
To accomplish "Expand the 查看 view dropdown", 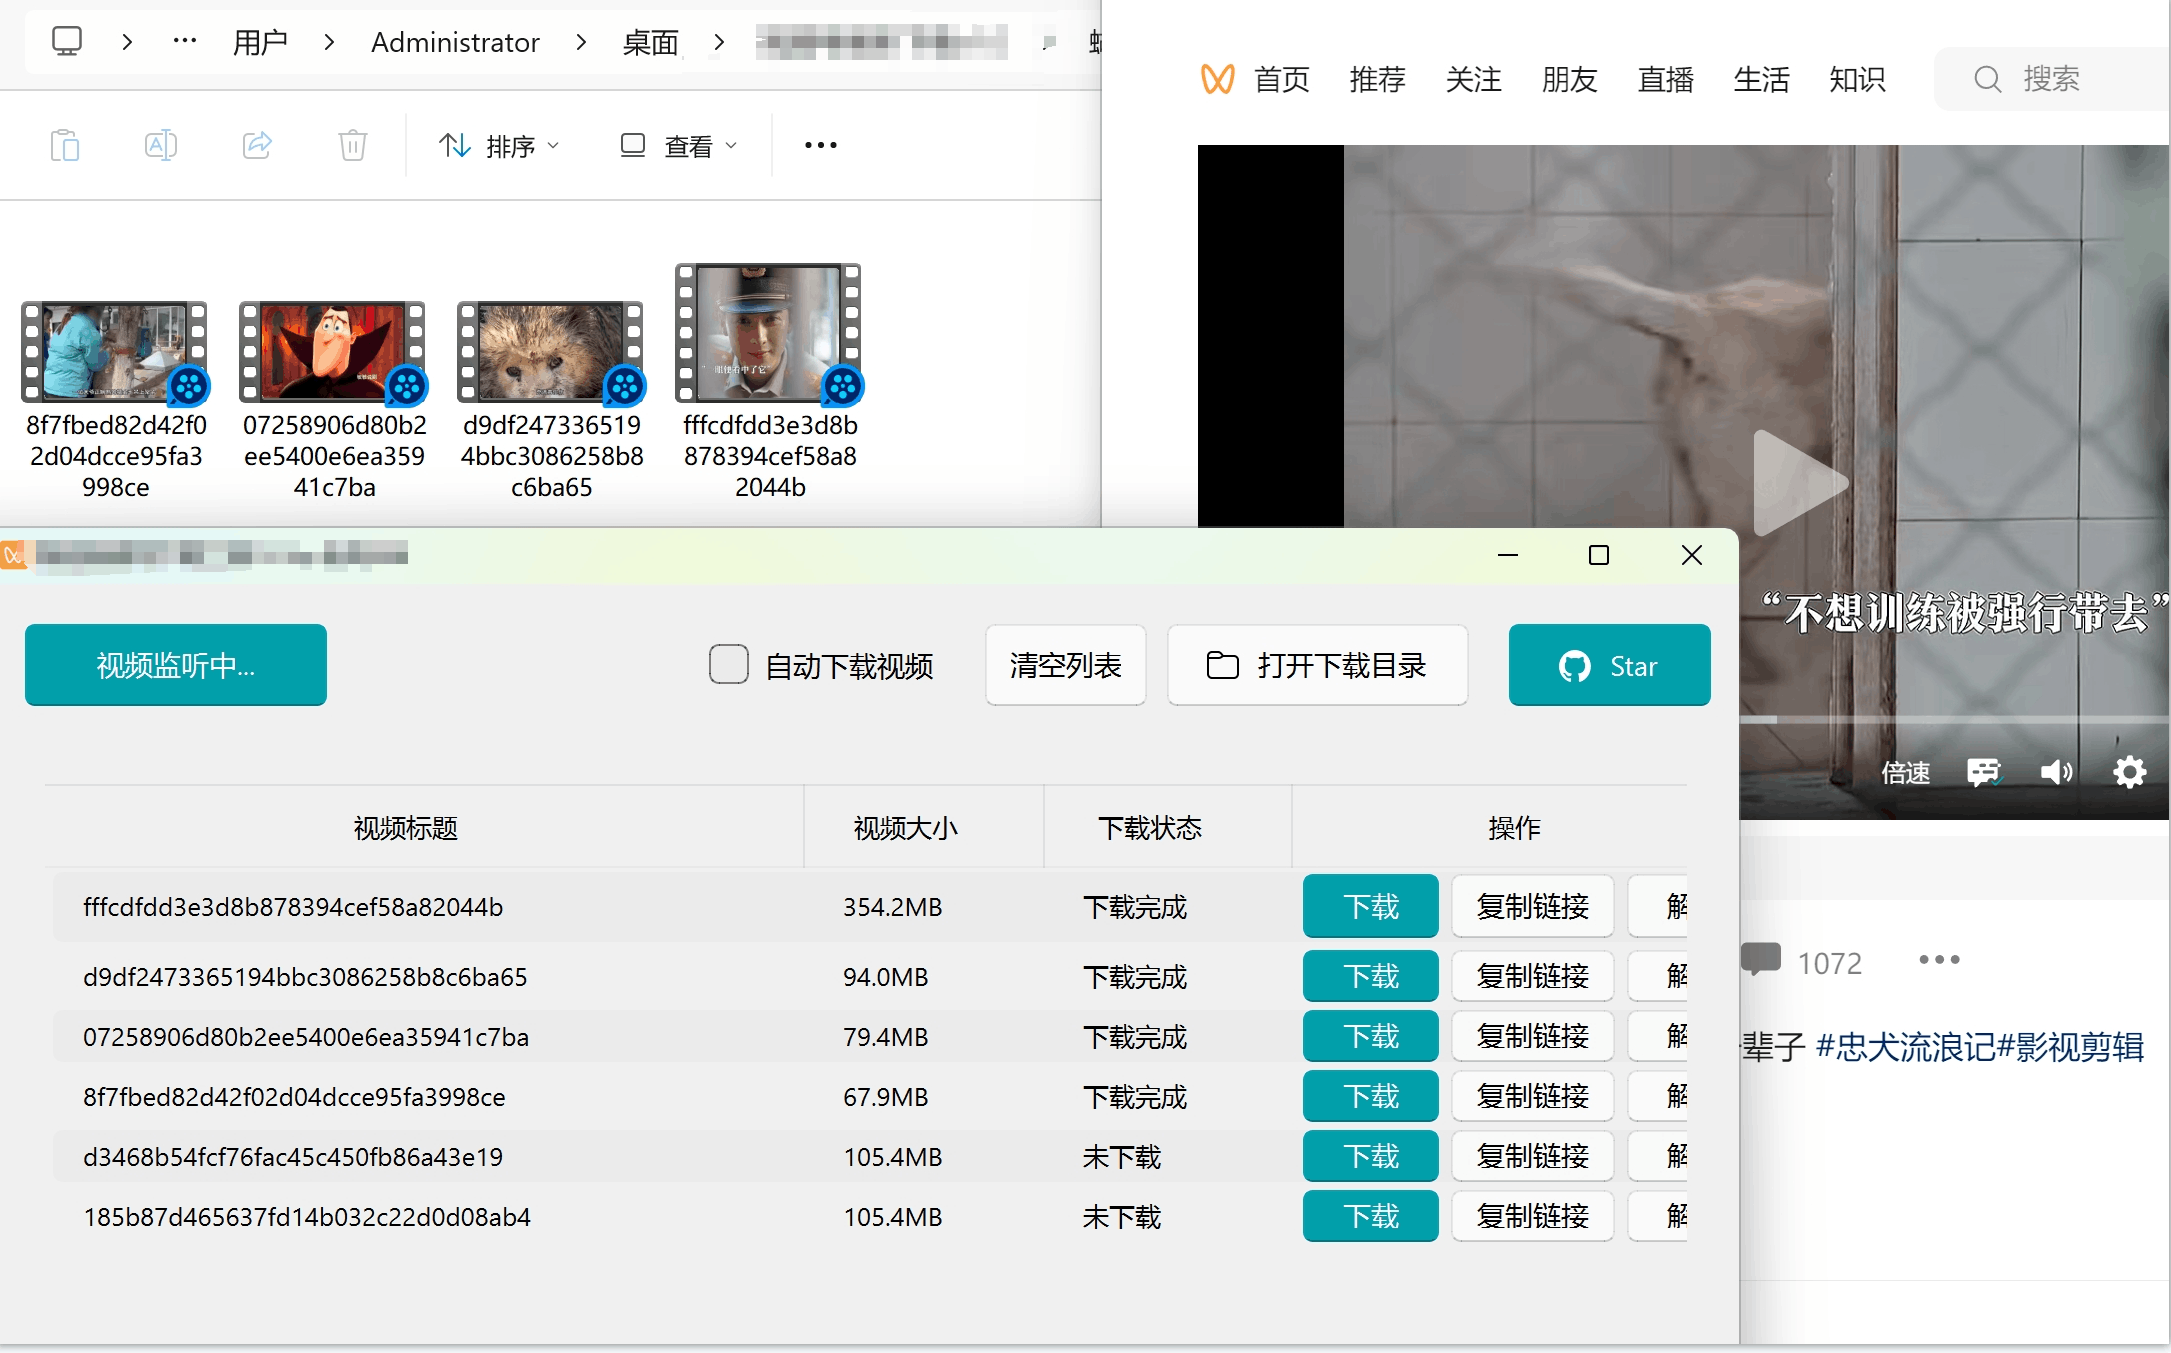I will [x=679, y=146].
